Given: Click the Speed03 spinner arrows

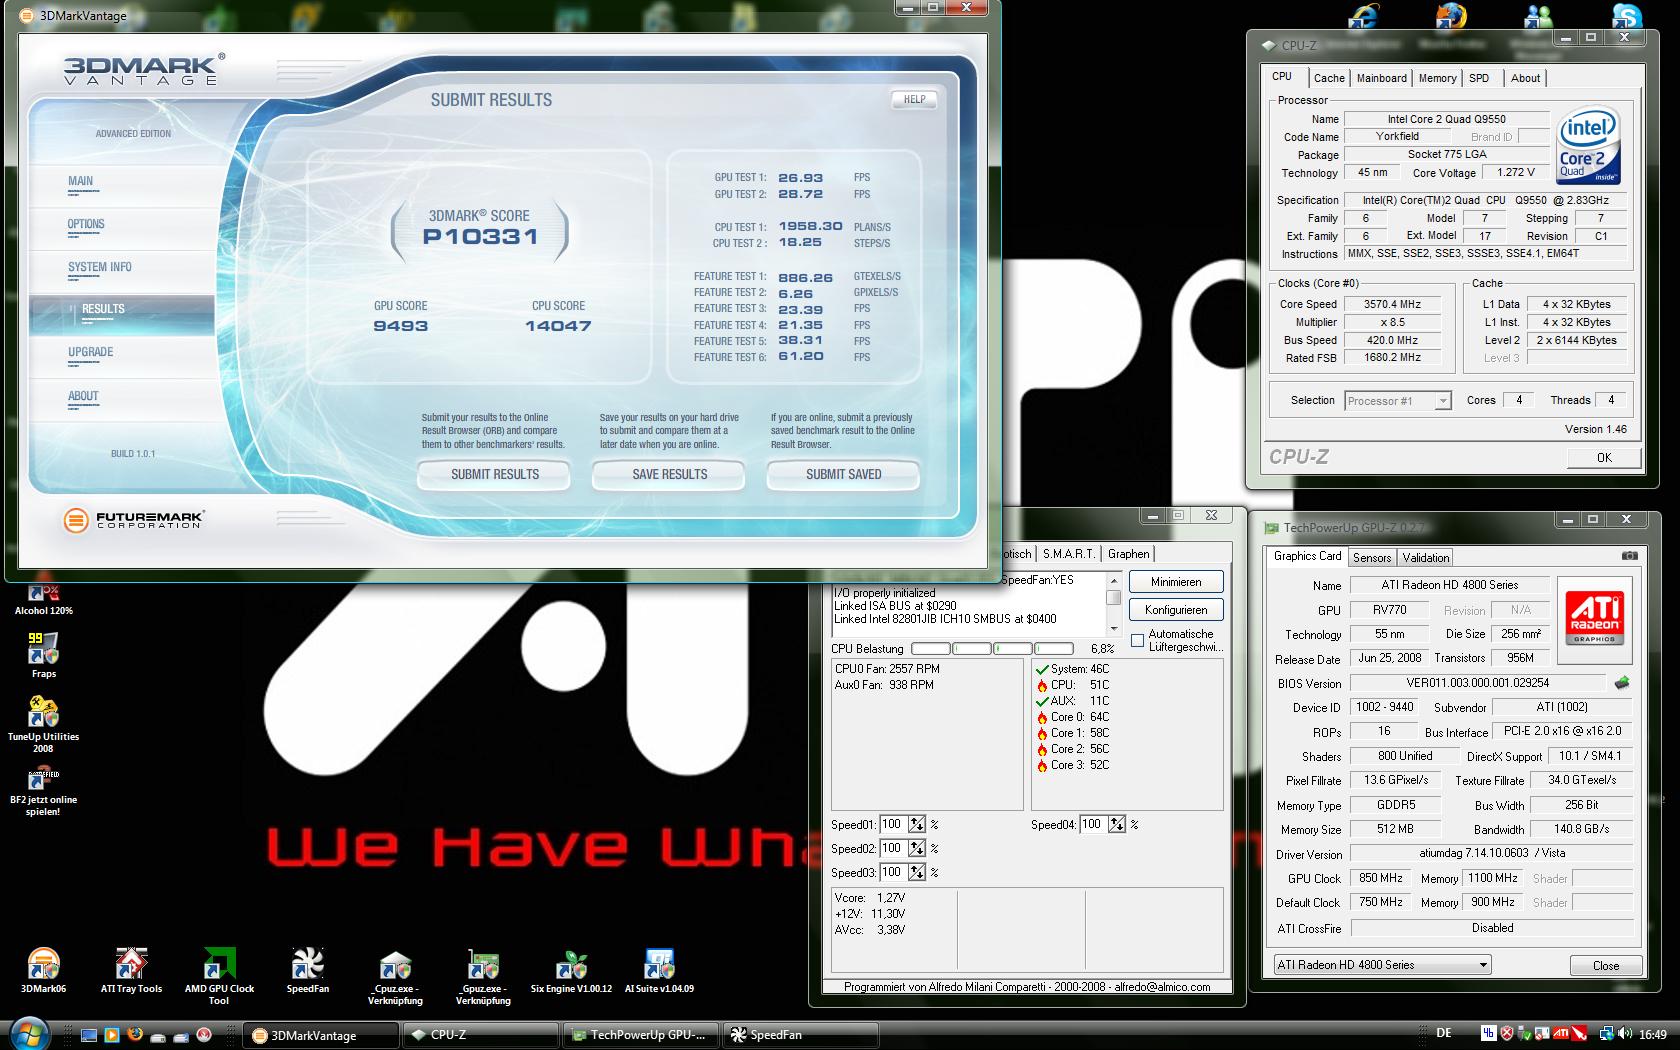Looking at the screenshot, I should 917,873.
